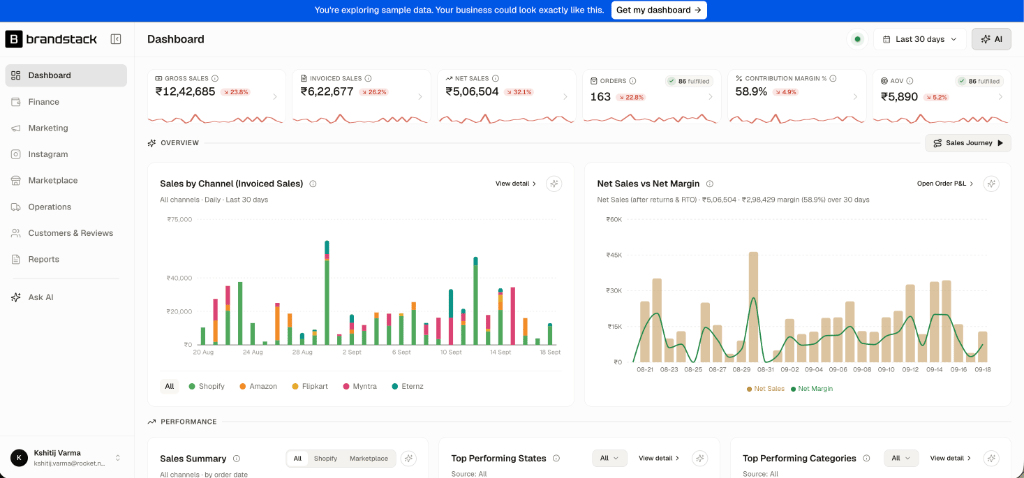Screen dimensions: 1024x478
Task: Expand the Contribution Margin card chevron
Action: 855,97
